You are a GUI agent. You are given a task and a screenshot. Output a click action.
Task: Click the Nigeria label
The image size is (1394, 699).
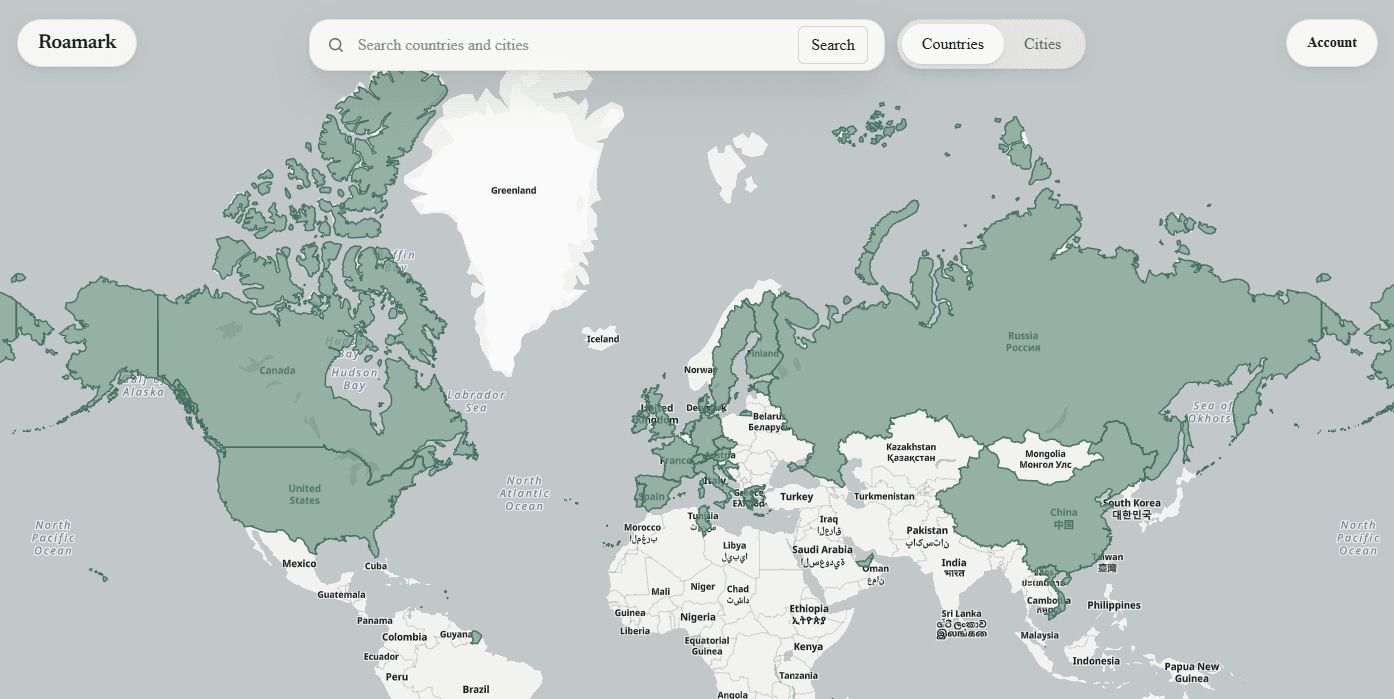tap(698, 617)
